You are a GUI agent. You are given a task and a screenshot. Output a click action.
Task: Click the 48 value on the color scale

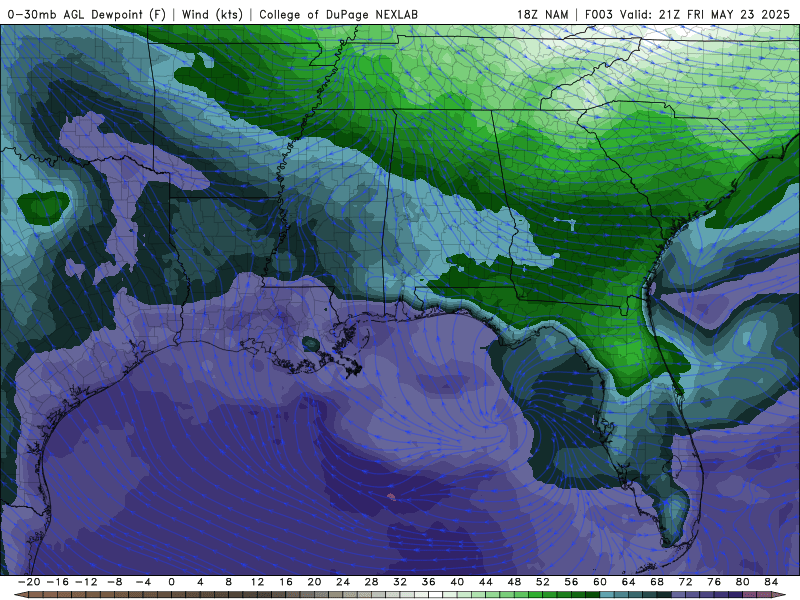pyautogui.click(x=514, y=582)
